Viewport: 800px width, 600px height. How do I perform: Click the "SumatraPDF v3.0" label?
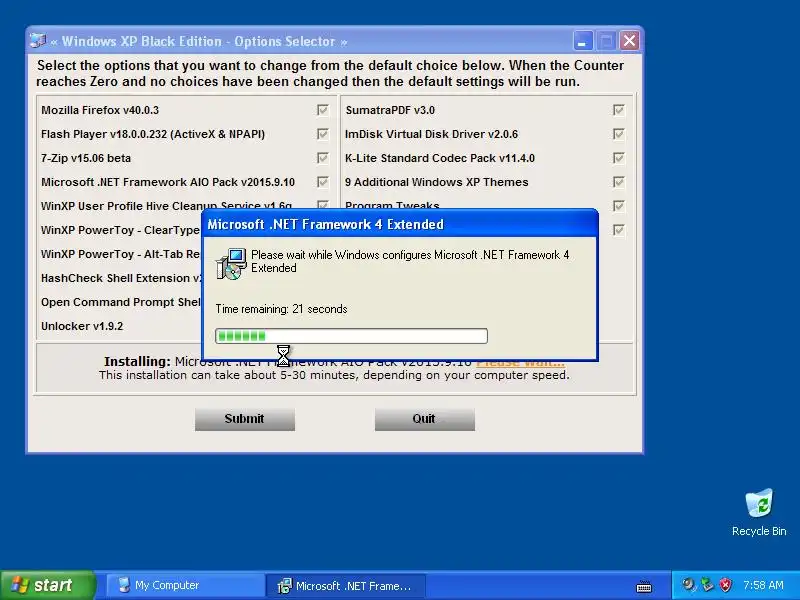click(390, 110)
